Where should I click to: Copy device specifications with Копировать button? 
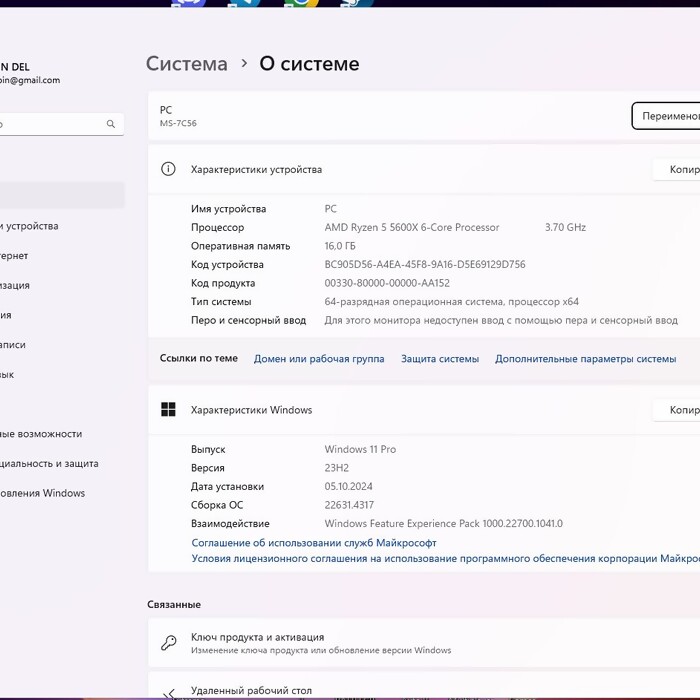pyautogui.click(x=676, y=169)
